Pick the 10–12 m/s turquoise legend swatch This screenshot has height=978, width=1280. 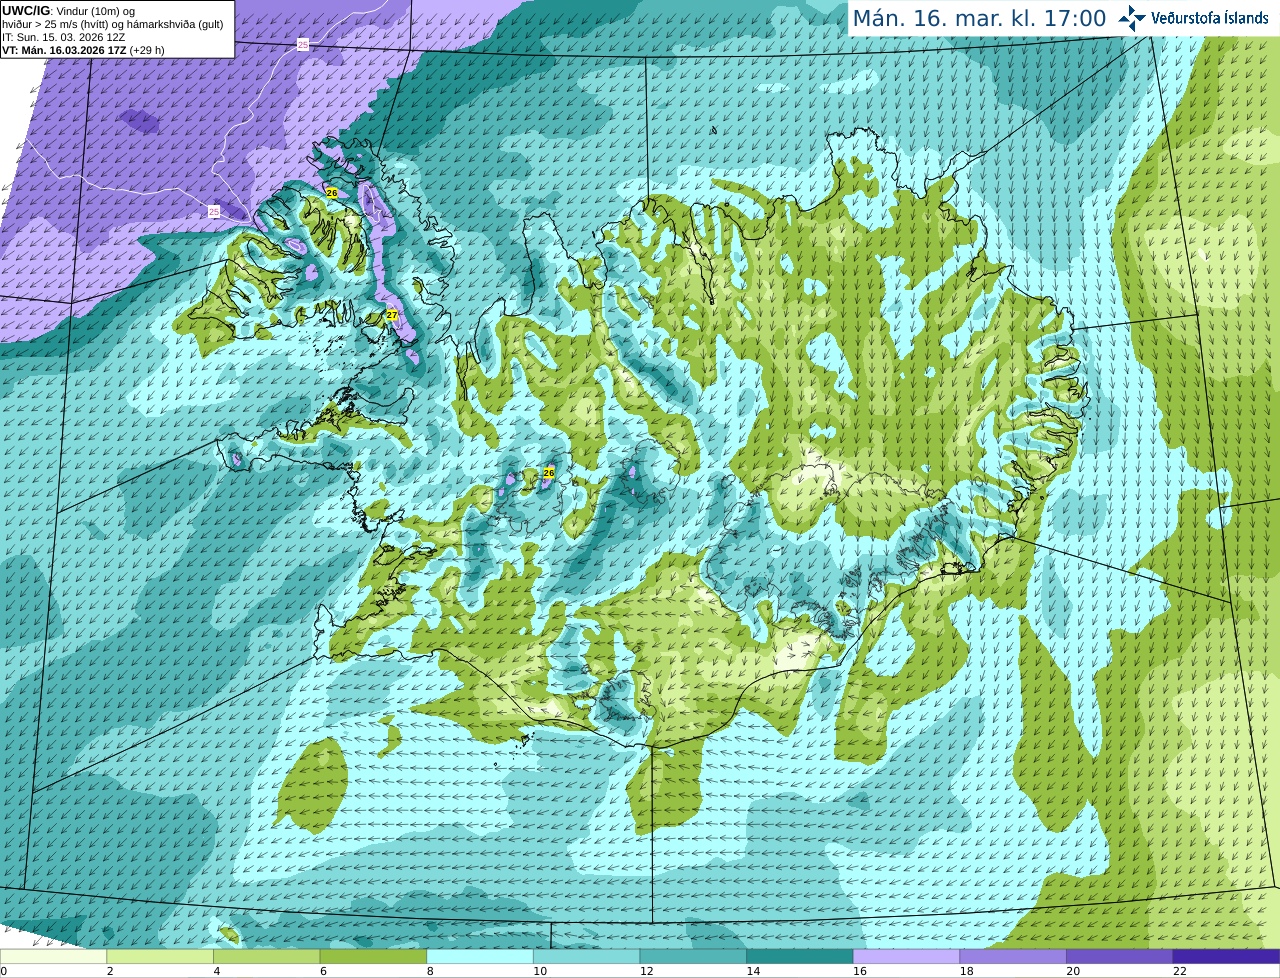click(x=586, y=957)
